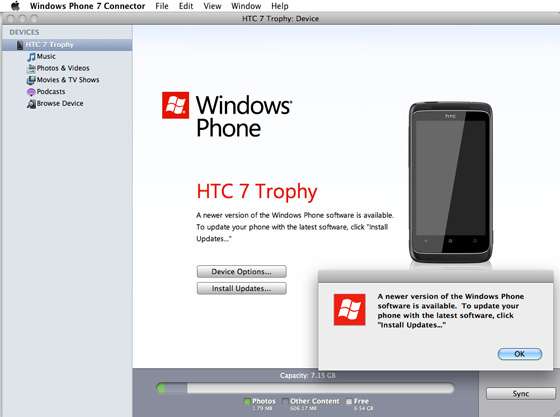Open the Window menu

(246, 6)
